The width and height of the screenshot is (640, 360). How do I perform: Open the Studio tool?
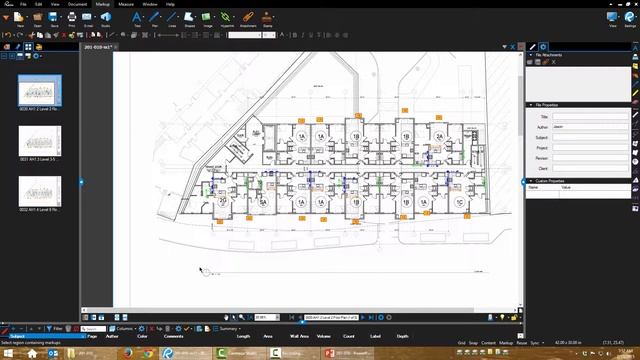[106, 18]
